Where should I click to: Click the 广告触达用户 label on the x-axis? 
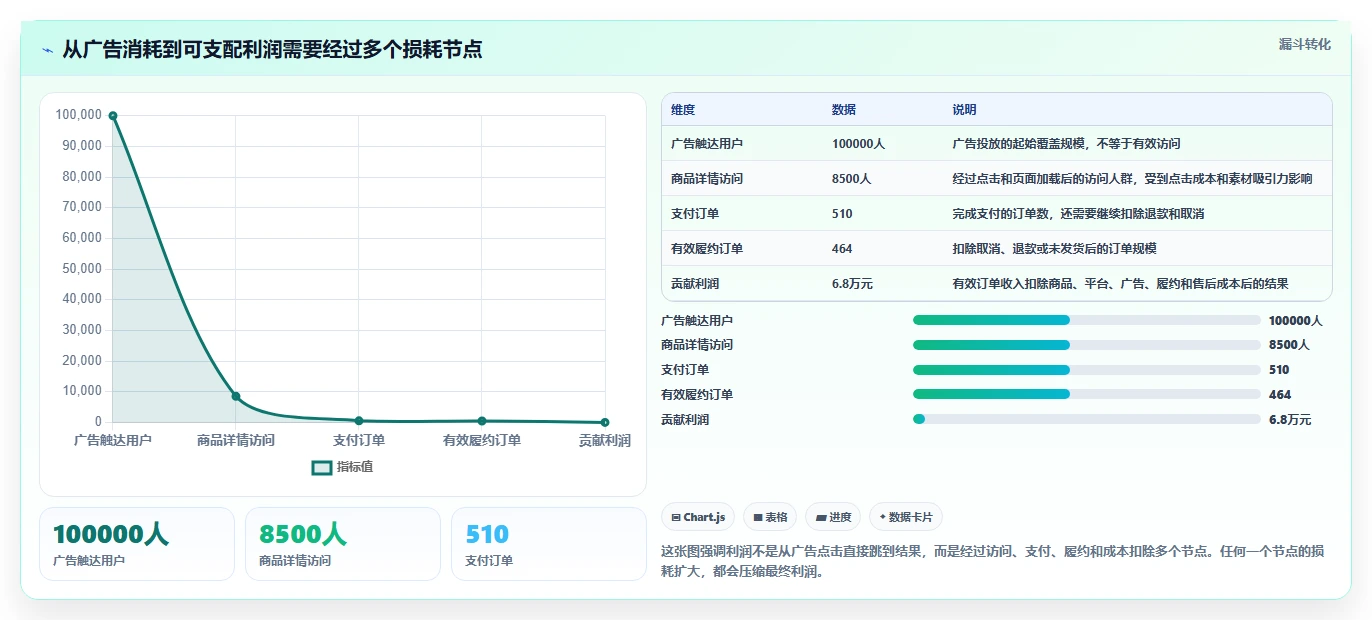[113, 440]
